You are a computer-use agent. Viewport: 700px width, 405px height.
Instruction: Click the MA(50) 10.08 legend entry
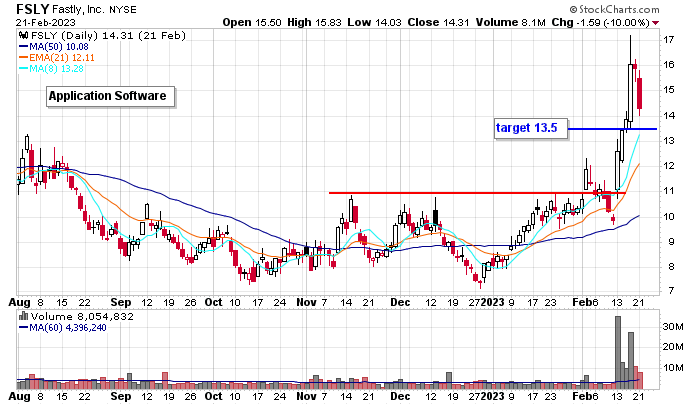coord(54,46)
